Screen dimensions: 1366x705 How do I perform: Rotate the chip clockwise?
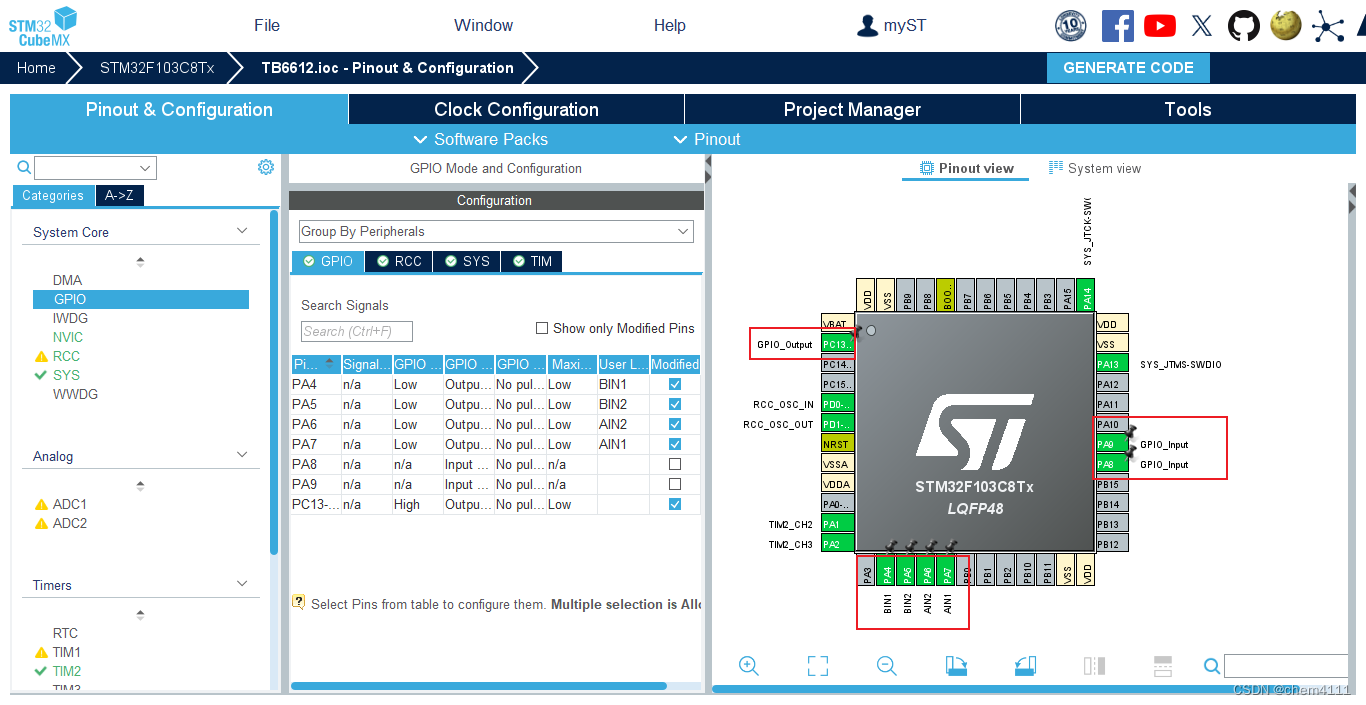coord(955,665)
